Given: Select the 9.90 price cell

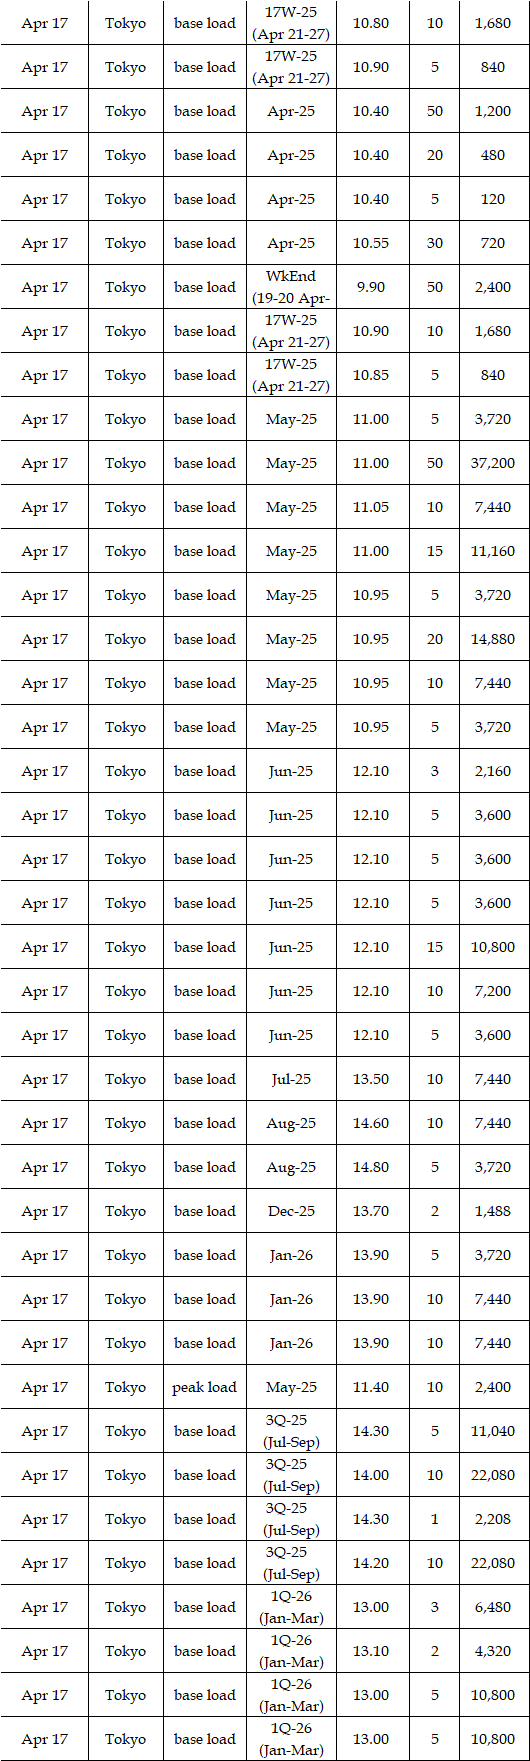Looking at the screenshot, I should [x=372, y=287].
